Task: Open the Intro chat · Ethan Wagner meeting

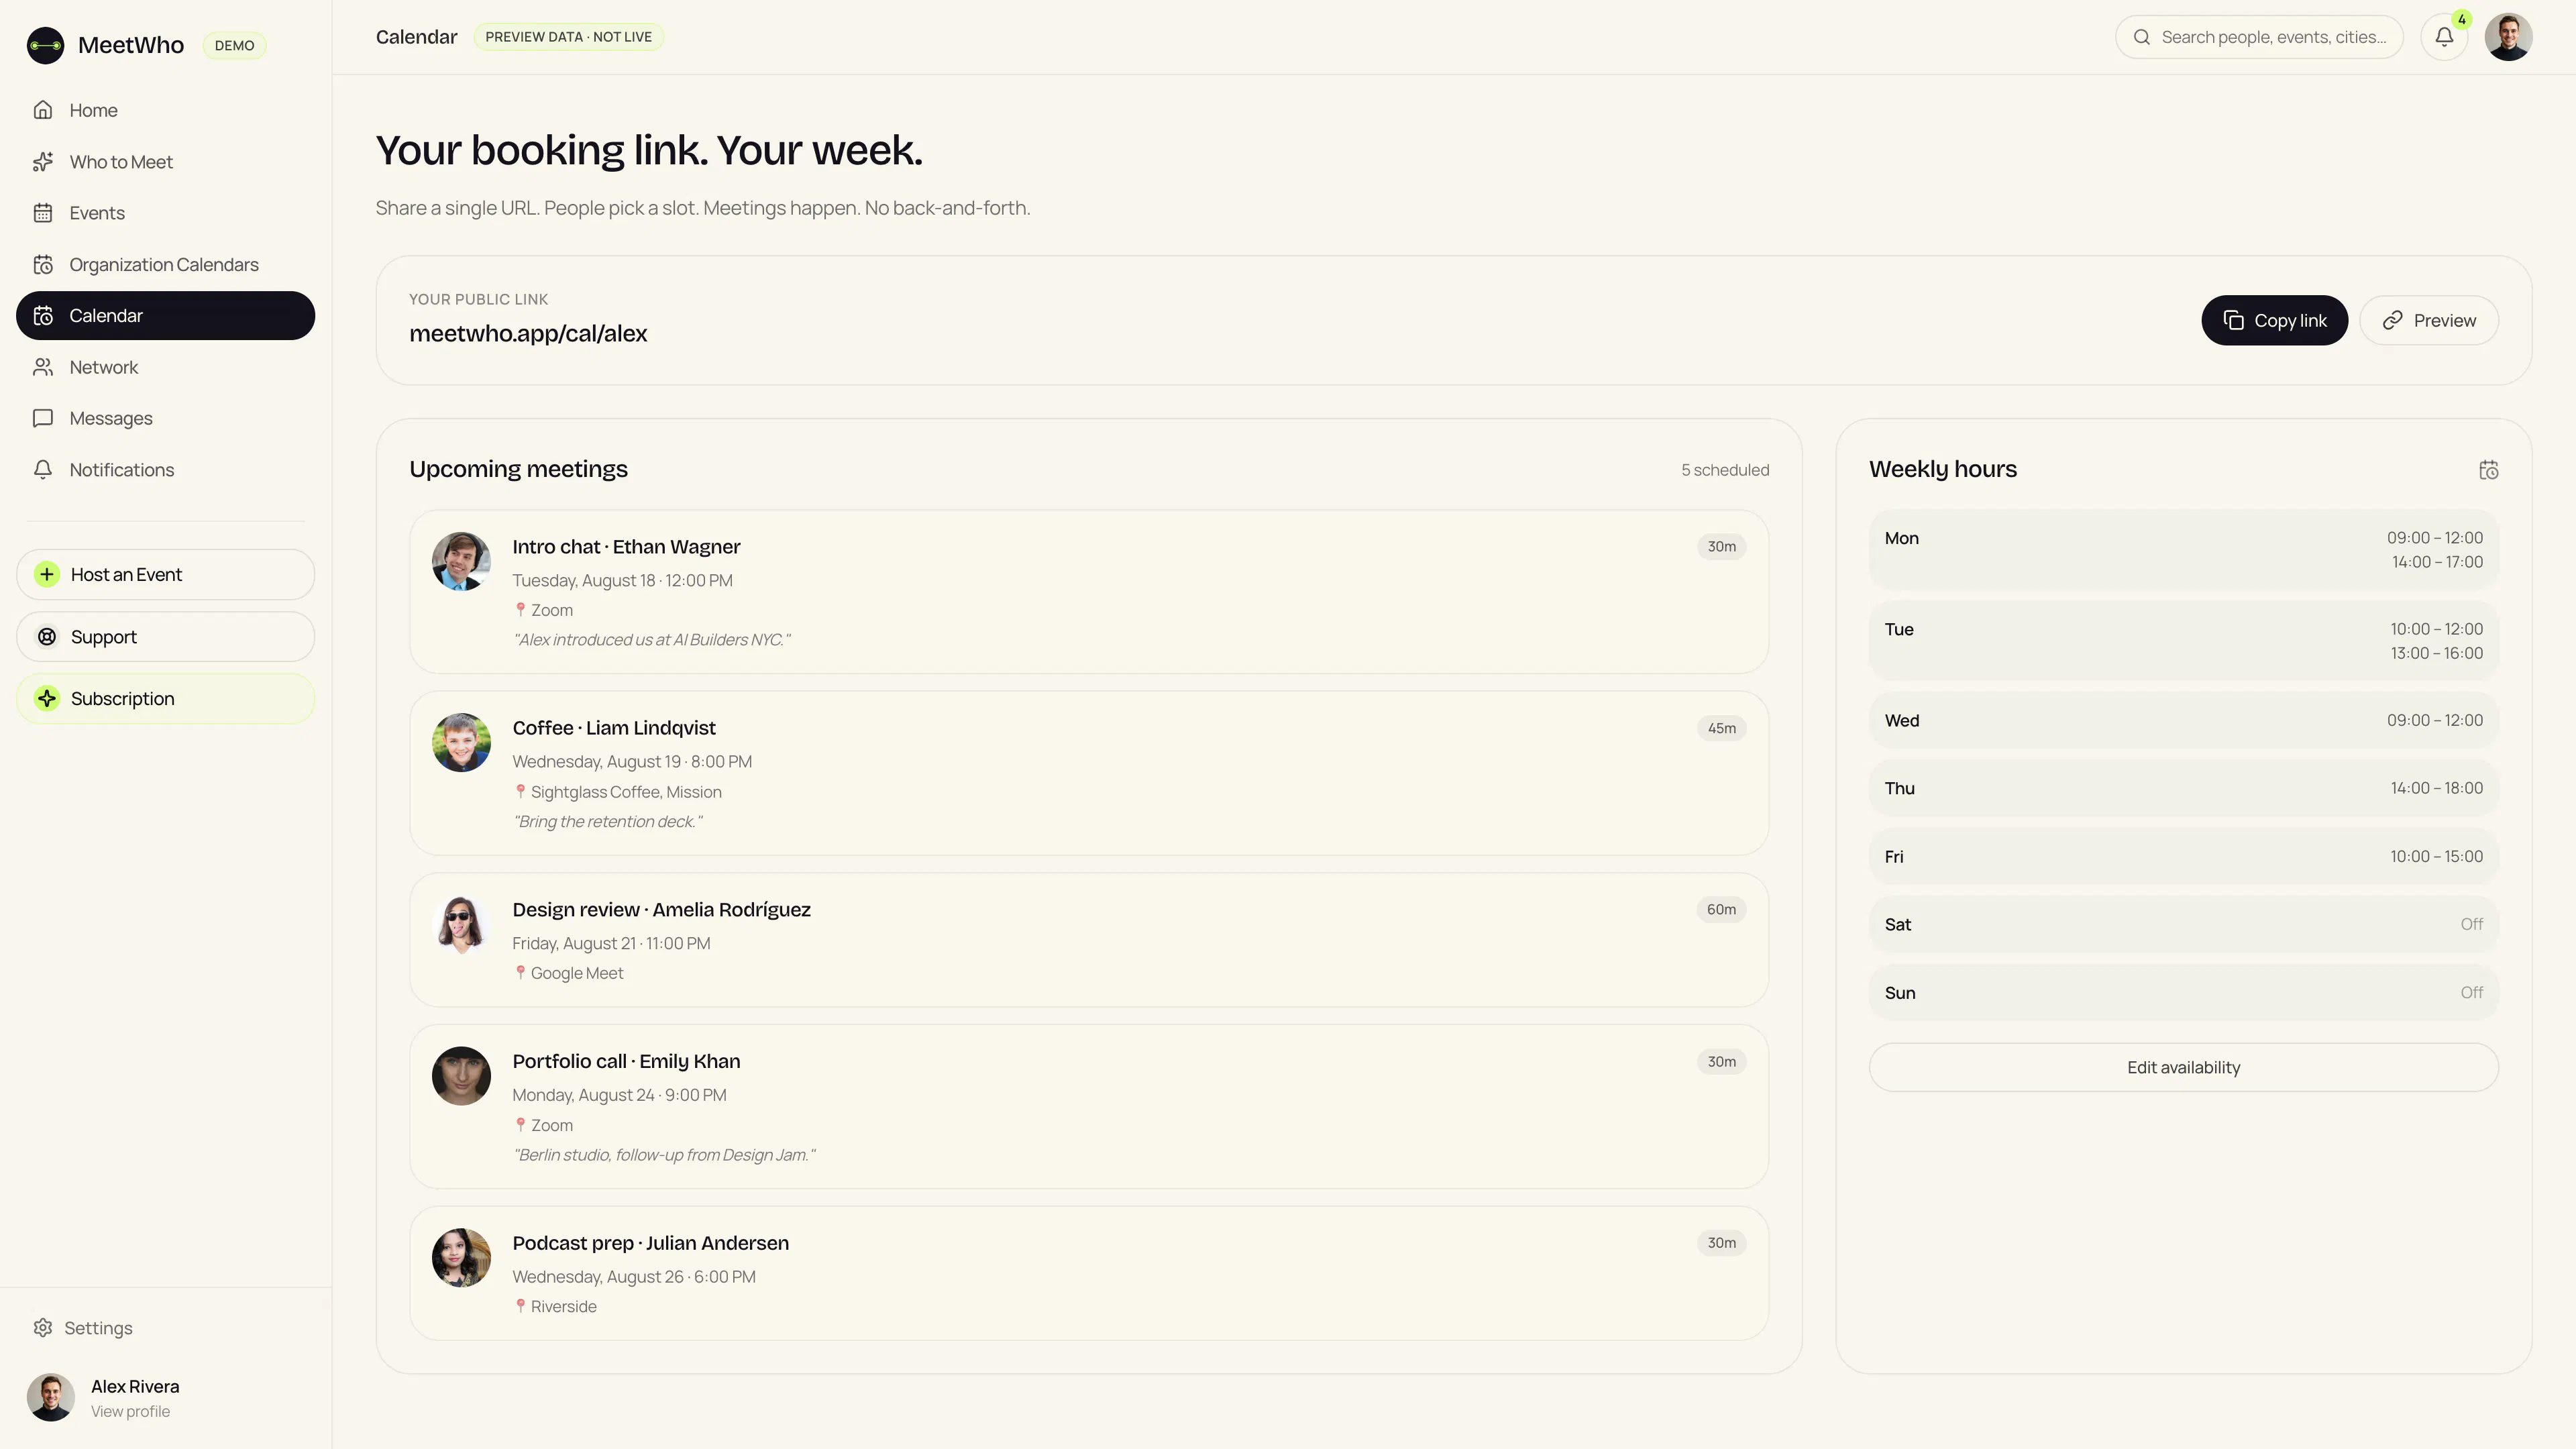Action: click(1088, 592)
